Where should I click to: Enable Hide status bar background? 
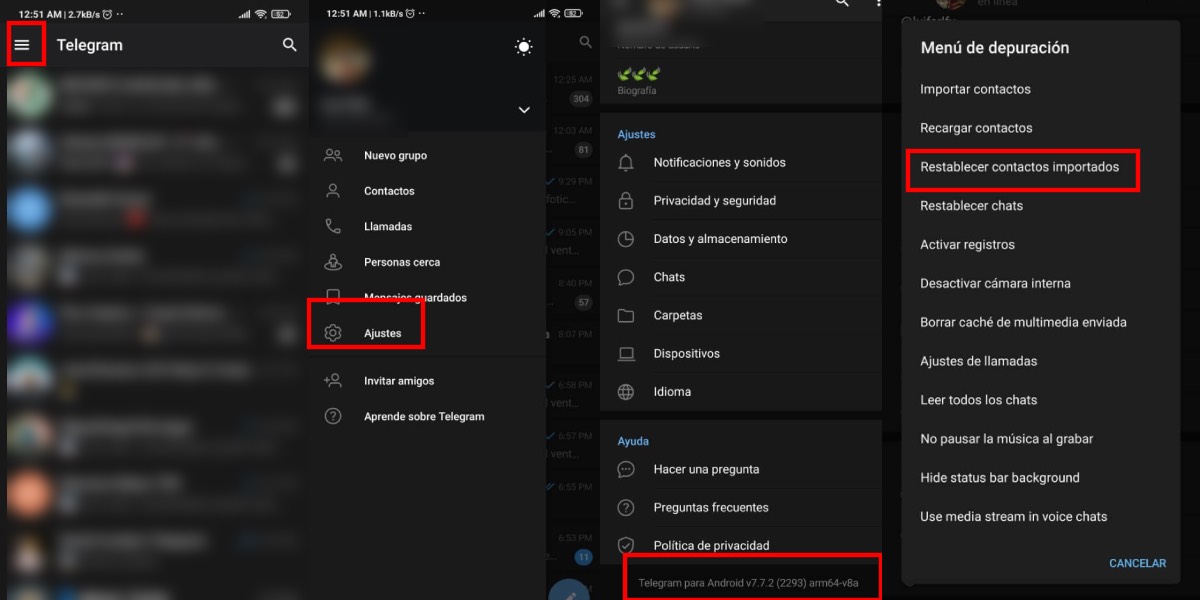[x=999, y=477]
